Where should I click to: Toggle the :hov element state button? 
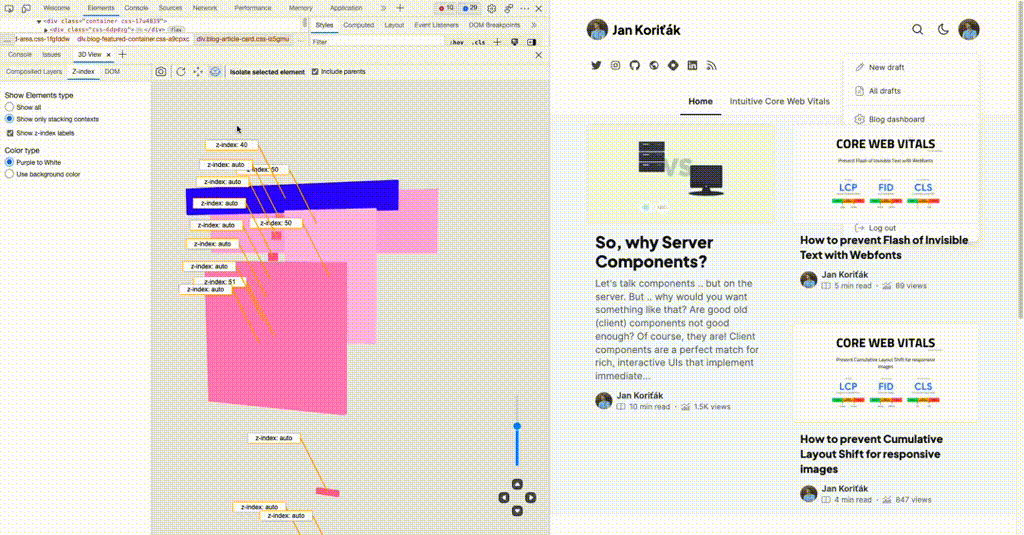pos(456,42)
